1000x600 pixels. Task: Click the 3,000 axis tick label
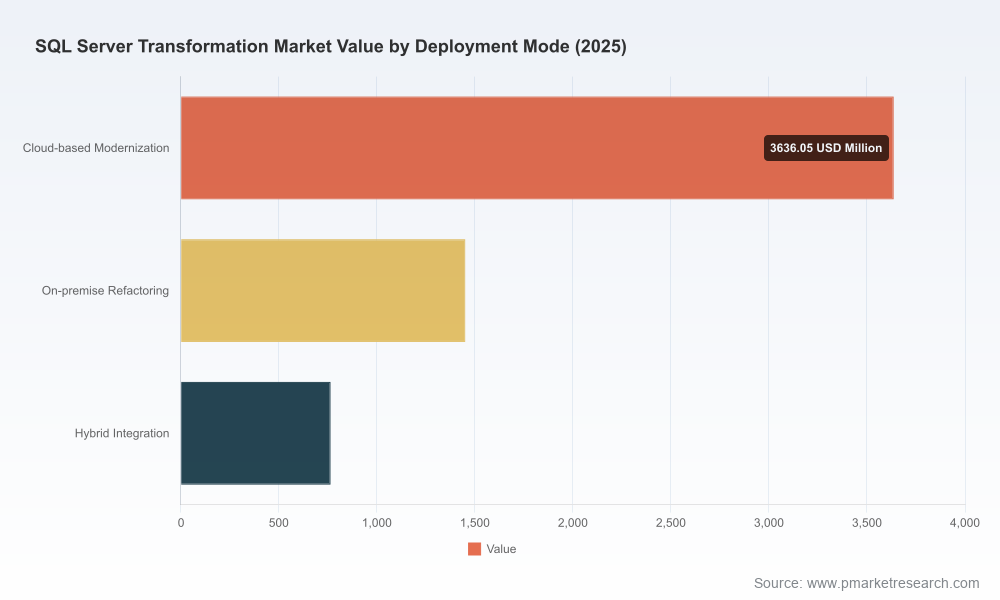click(769, 523)
